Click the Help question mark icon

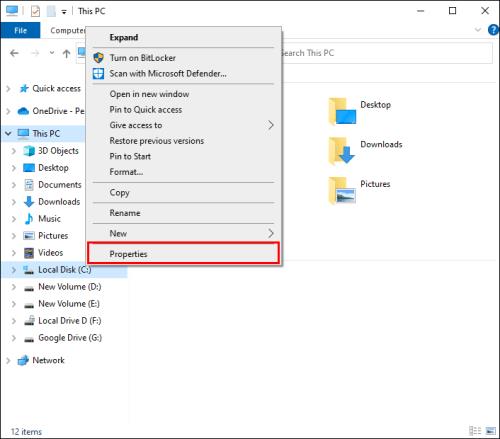pos(493,30)
